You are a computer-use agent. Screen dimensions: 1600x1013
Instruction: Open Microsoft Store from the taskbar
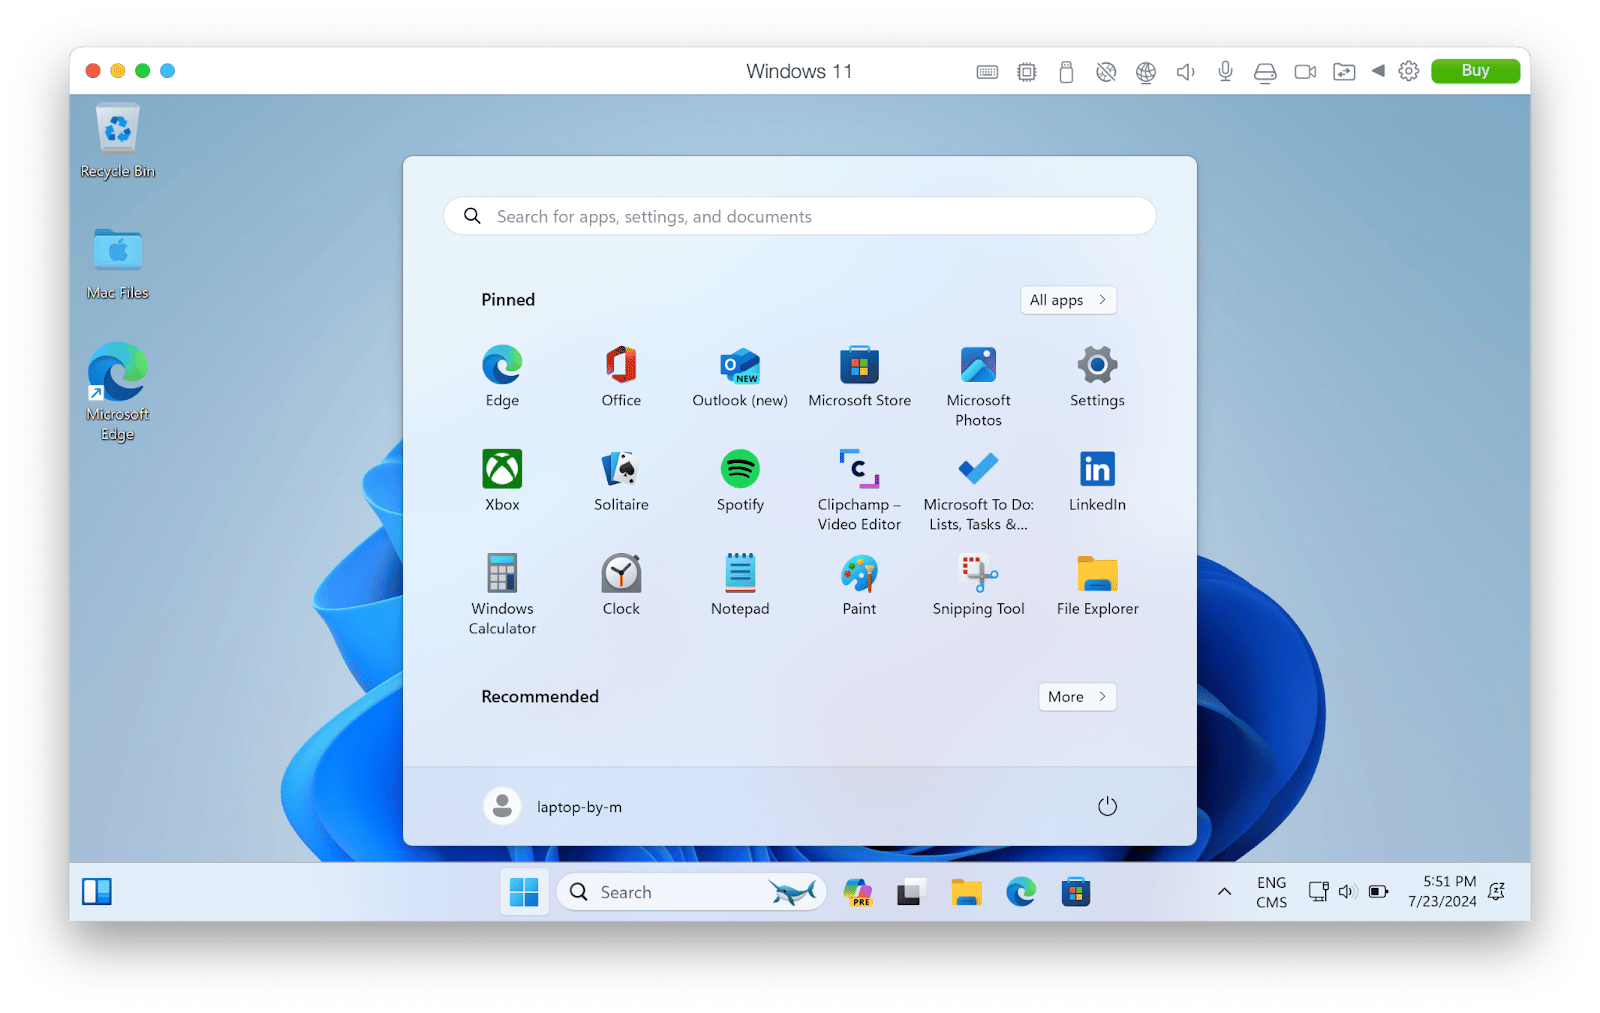point(1076,892)
